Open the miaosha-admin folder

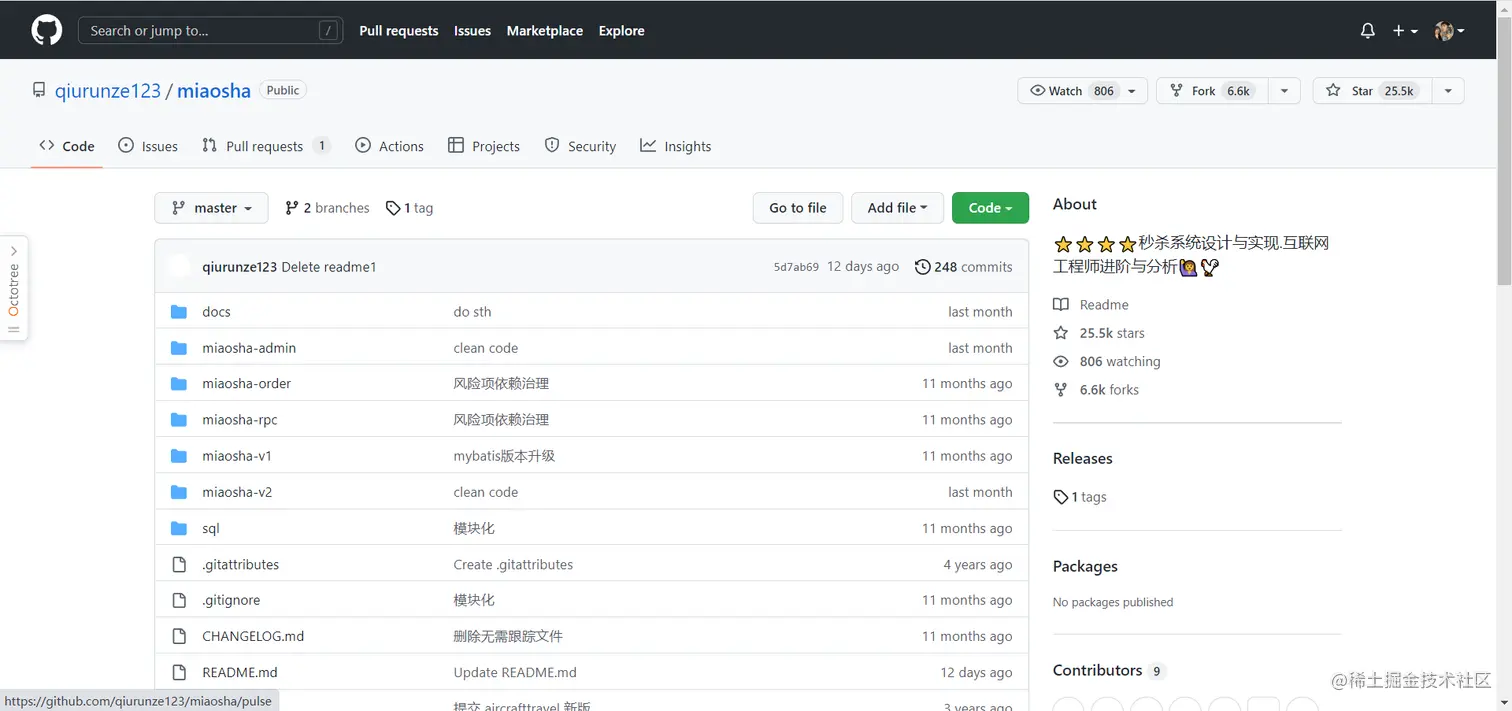point(249,348)
